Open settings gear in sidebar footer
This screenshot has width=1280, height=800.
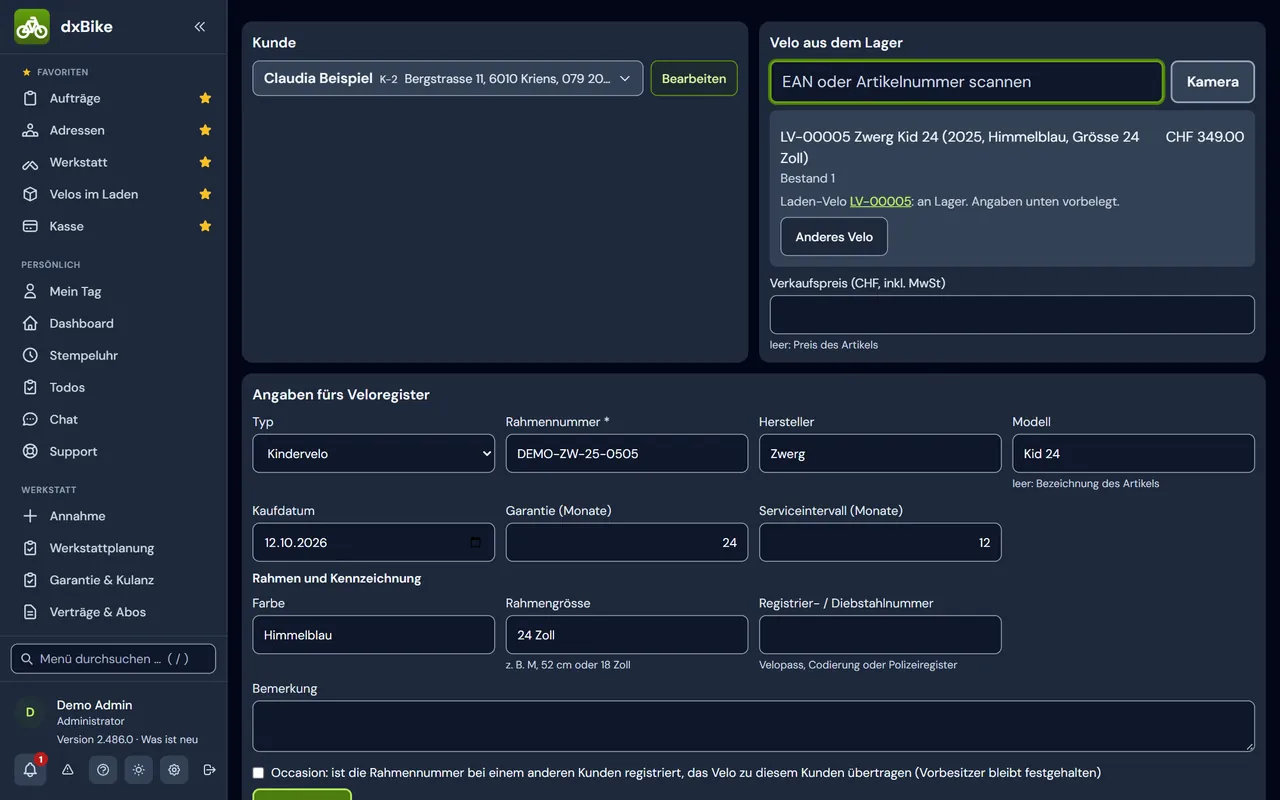174,770
